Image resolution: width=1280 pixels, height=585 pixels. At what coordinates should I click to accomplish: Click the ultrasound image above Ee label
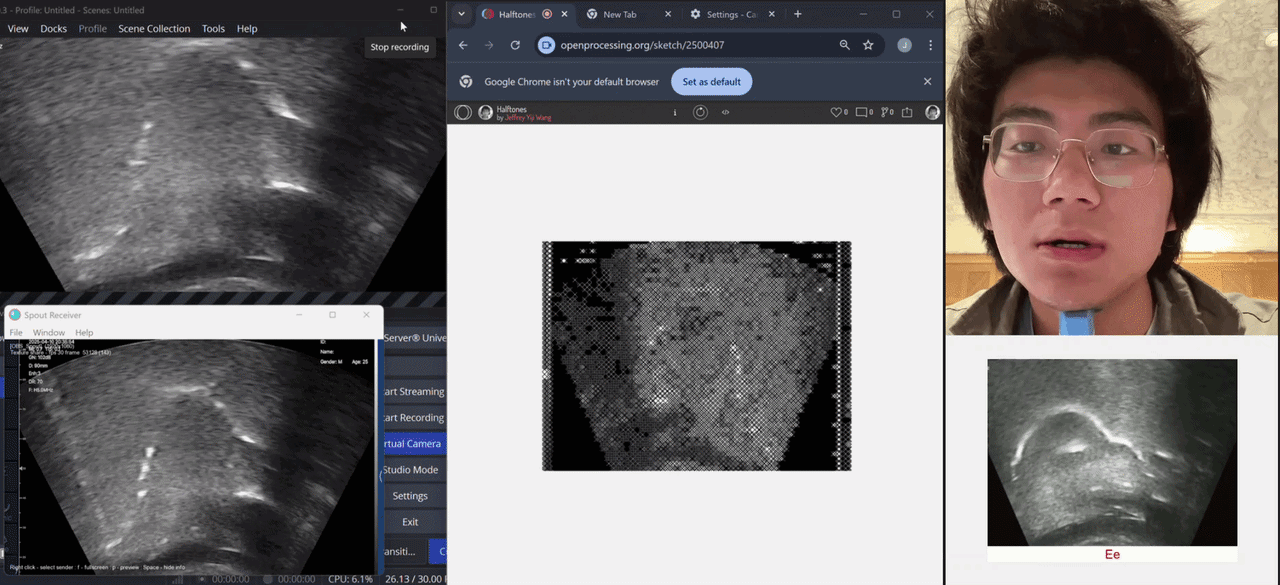pyautogui.click(x=1112, y=452)
